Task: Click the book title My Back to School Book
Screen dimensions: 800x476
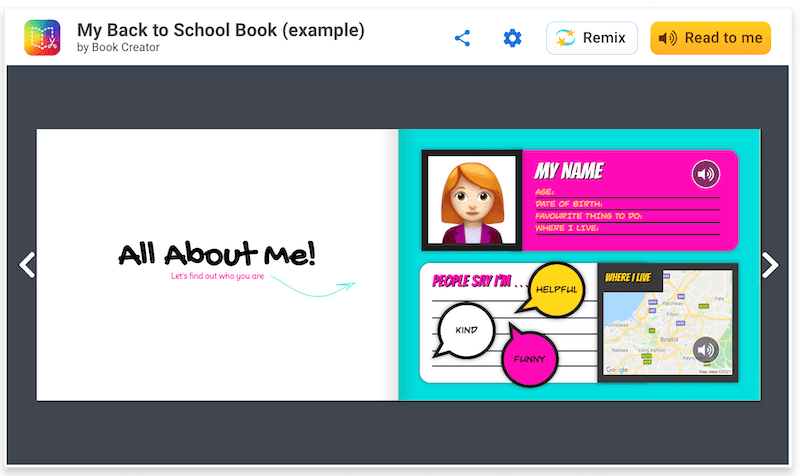Action: (x=220, y=30)
